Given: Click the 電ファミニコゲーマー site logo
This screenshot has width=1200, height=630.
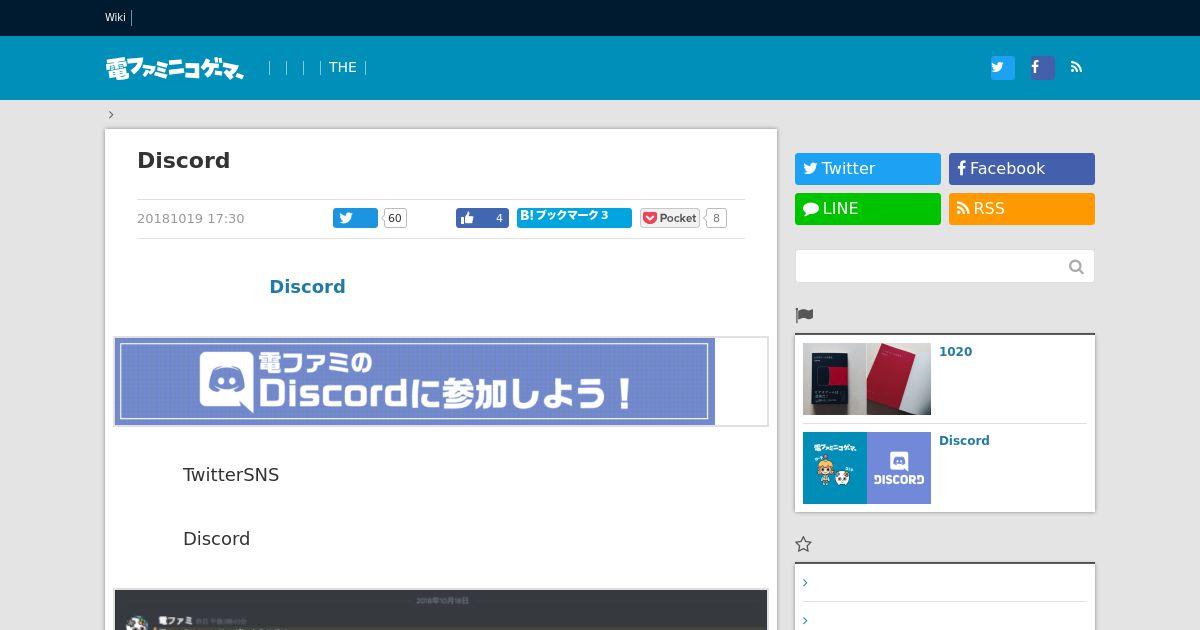Looking at the screenshot, I should coord(175,68).
